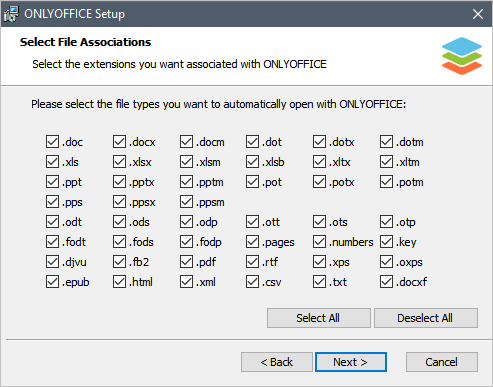Cancel the ONLYOFFICE setup

[442, 362]
